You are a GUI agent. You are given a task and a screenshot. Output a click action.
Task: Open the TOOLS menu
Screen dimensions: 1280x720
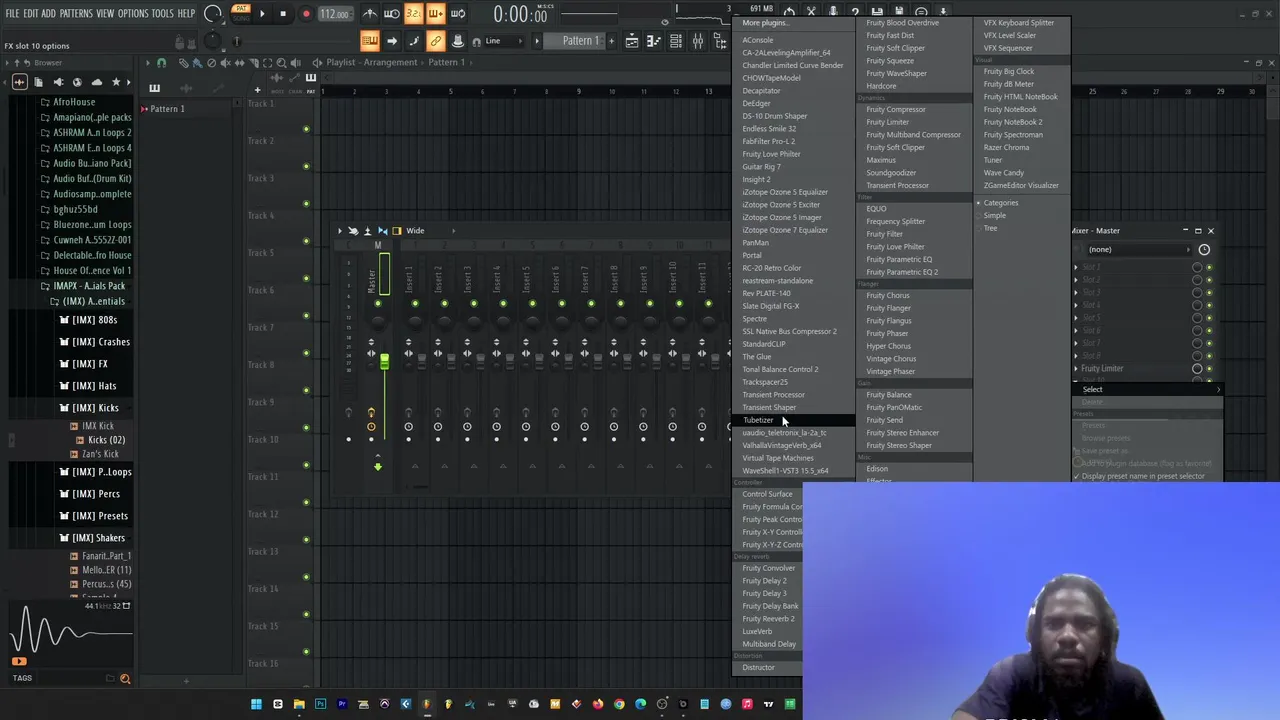[x=162, y=14]
